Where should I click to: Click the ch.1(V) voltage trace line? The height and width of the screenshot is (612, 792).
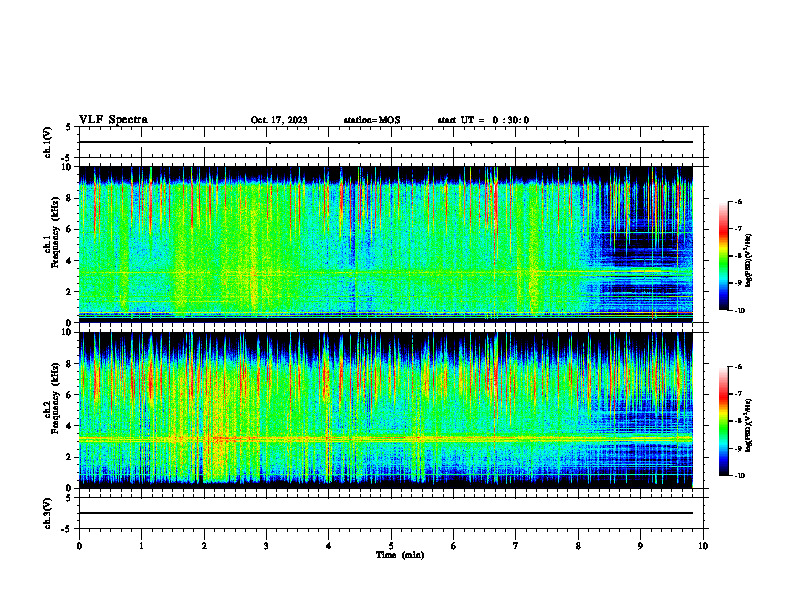pos(386,142)
